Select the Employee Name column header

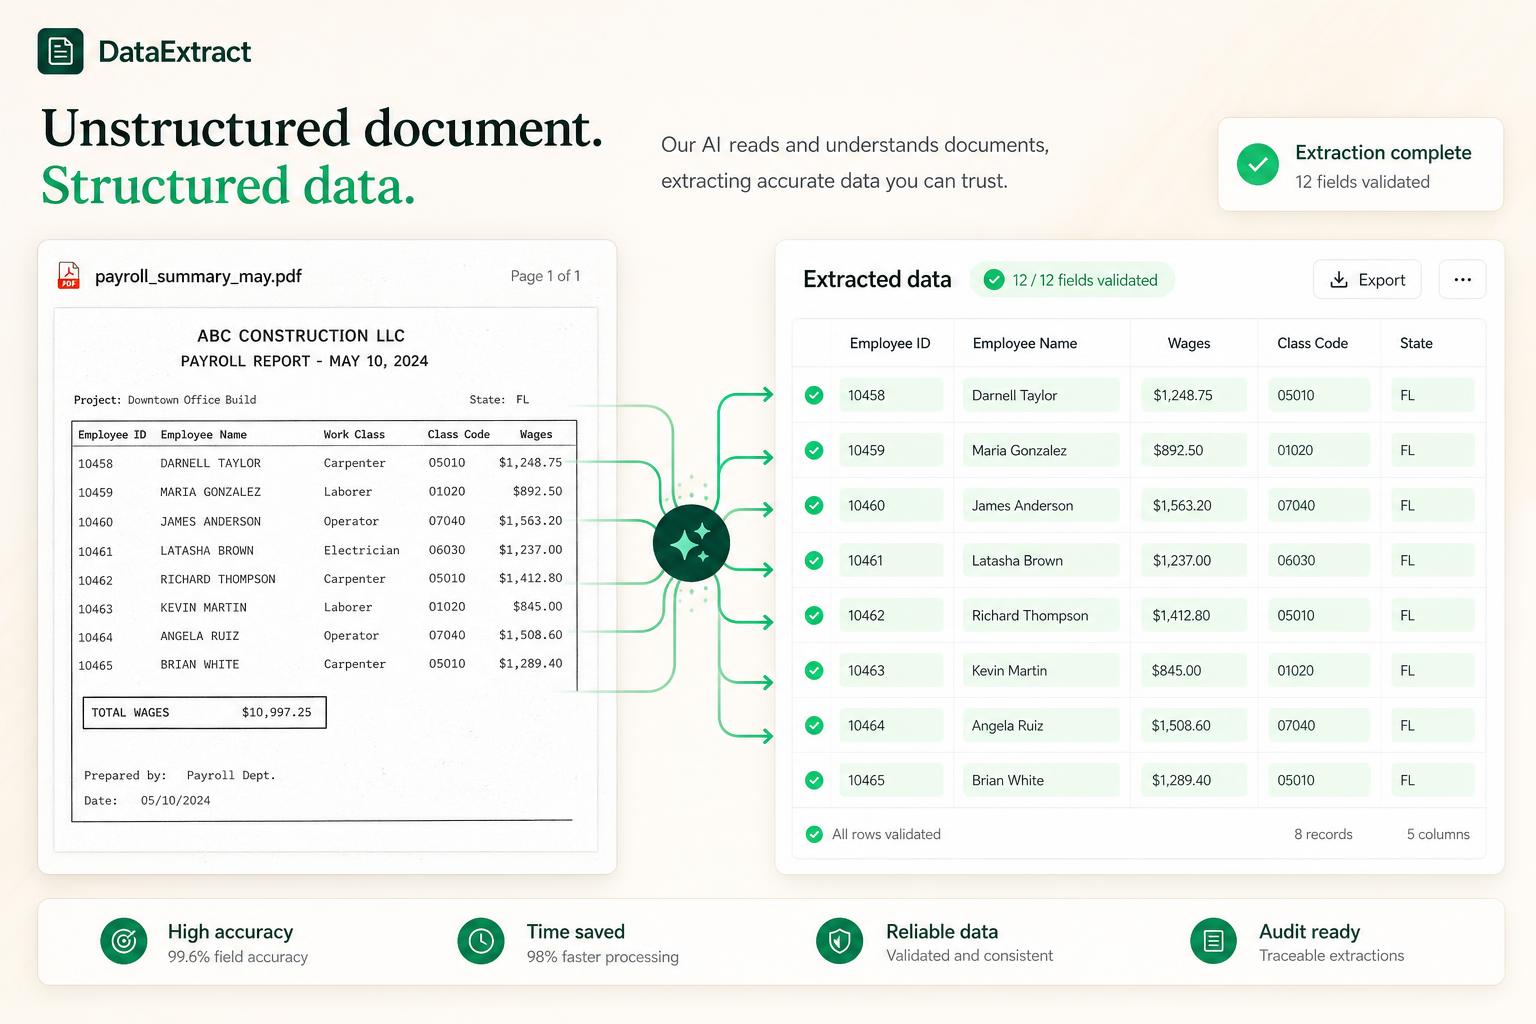pos(1025,343)
